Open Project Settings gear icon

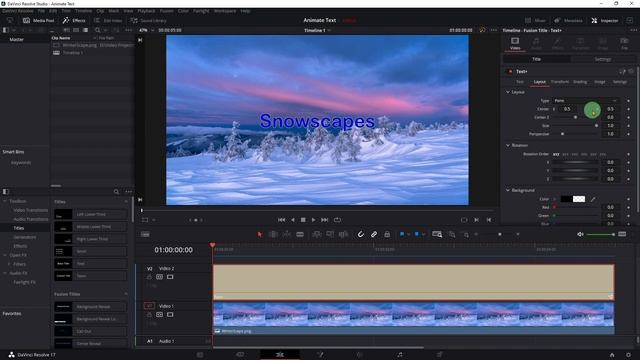[628, 355]
